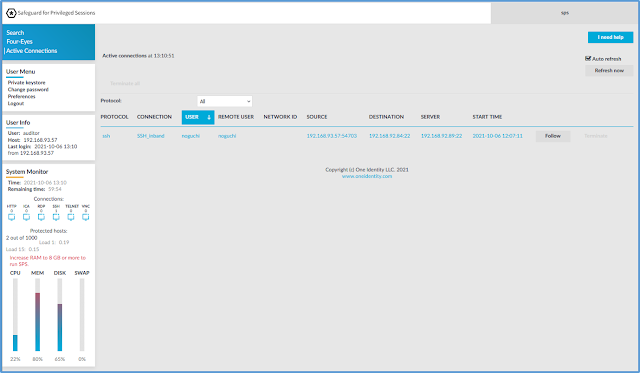Open the SSH_inband connection link
This screenshot has height=373, width=640.
click(151, 136)
